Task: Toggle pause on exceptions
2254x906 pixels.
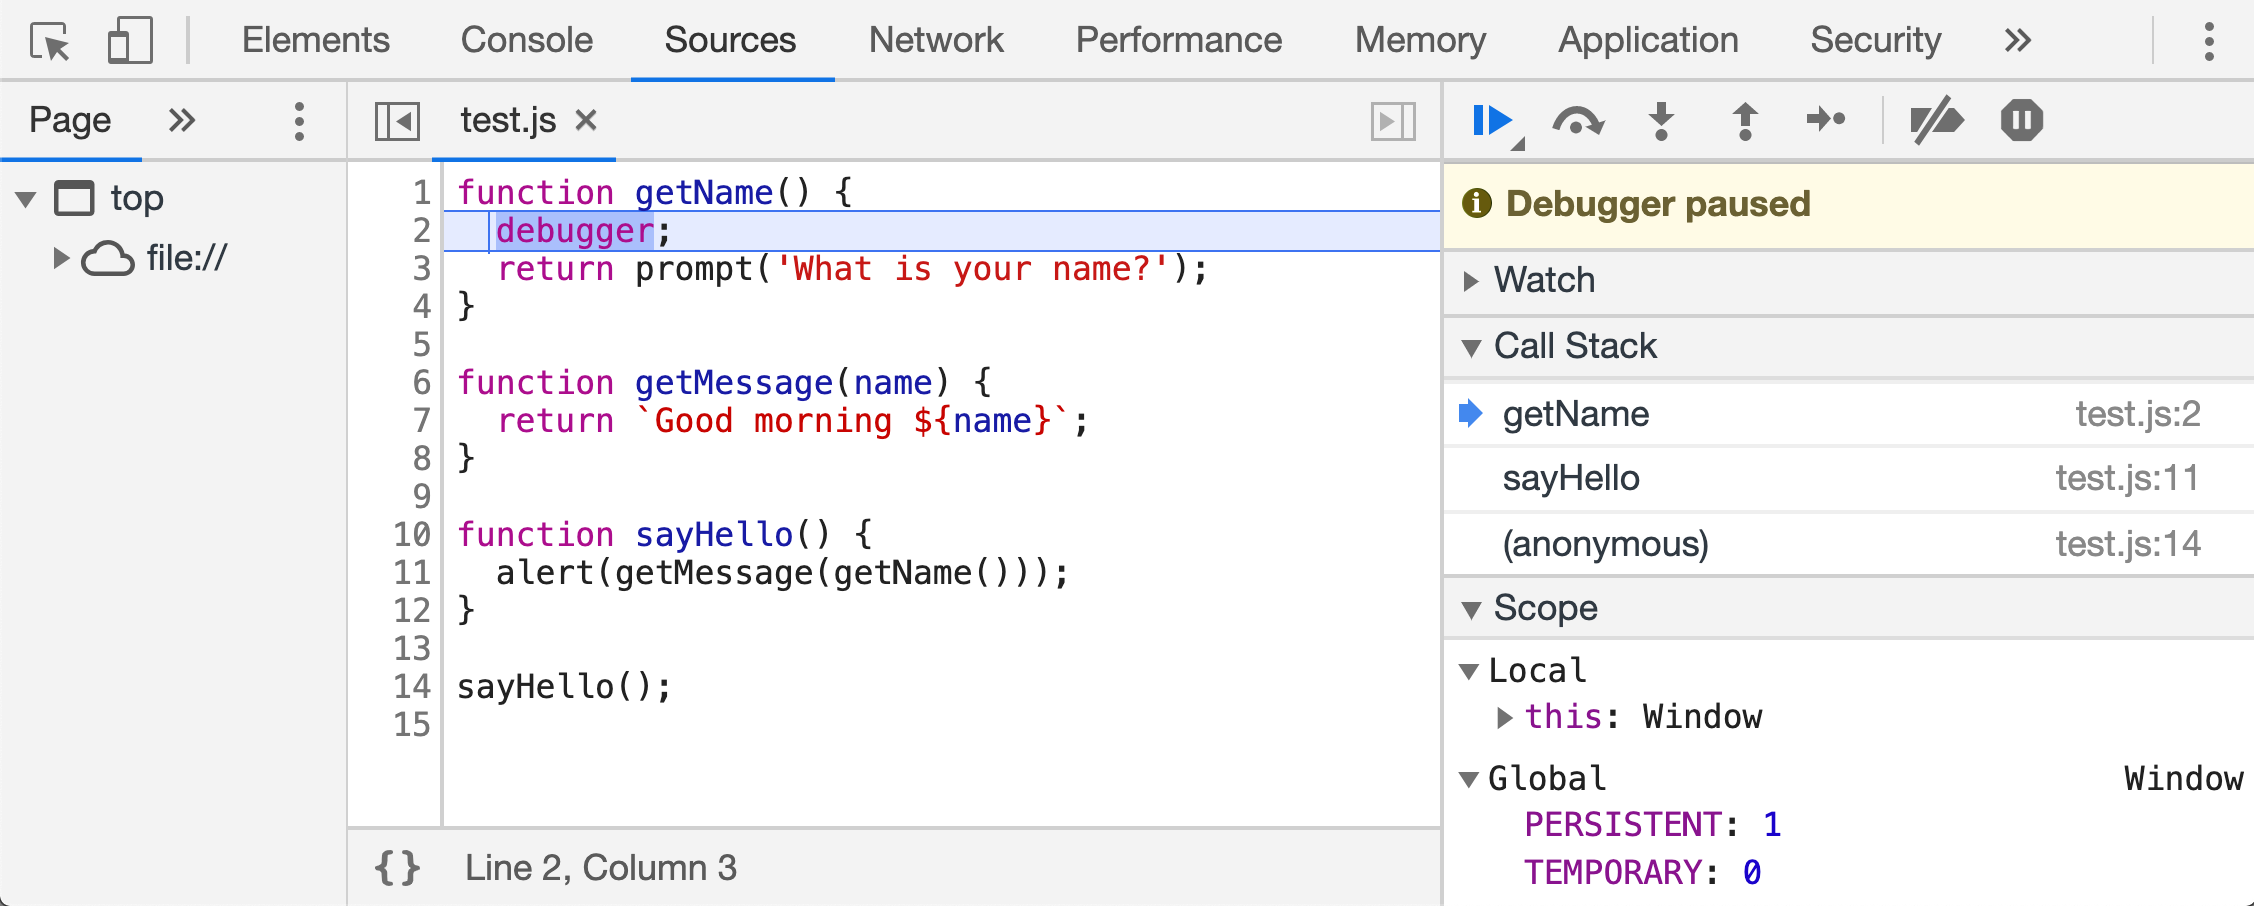Action: pos(2021,121)
